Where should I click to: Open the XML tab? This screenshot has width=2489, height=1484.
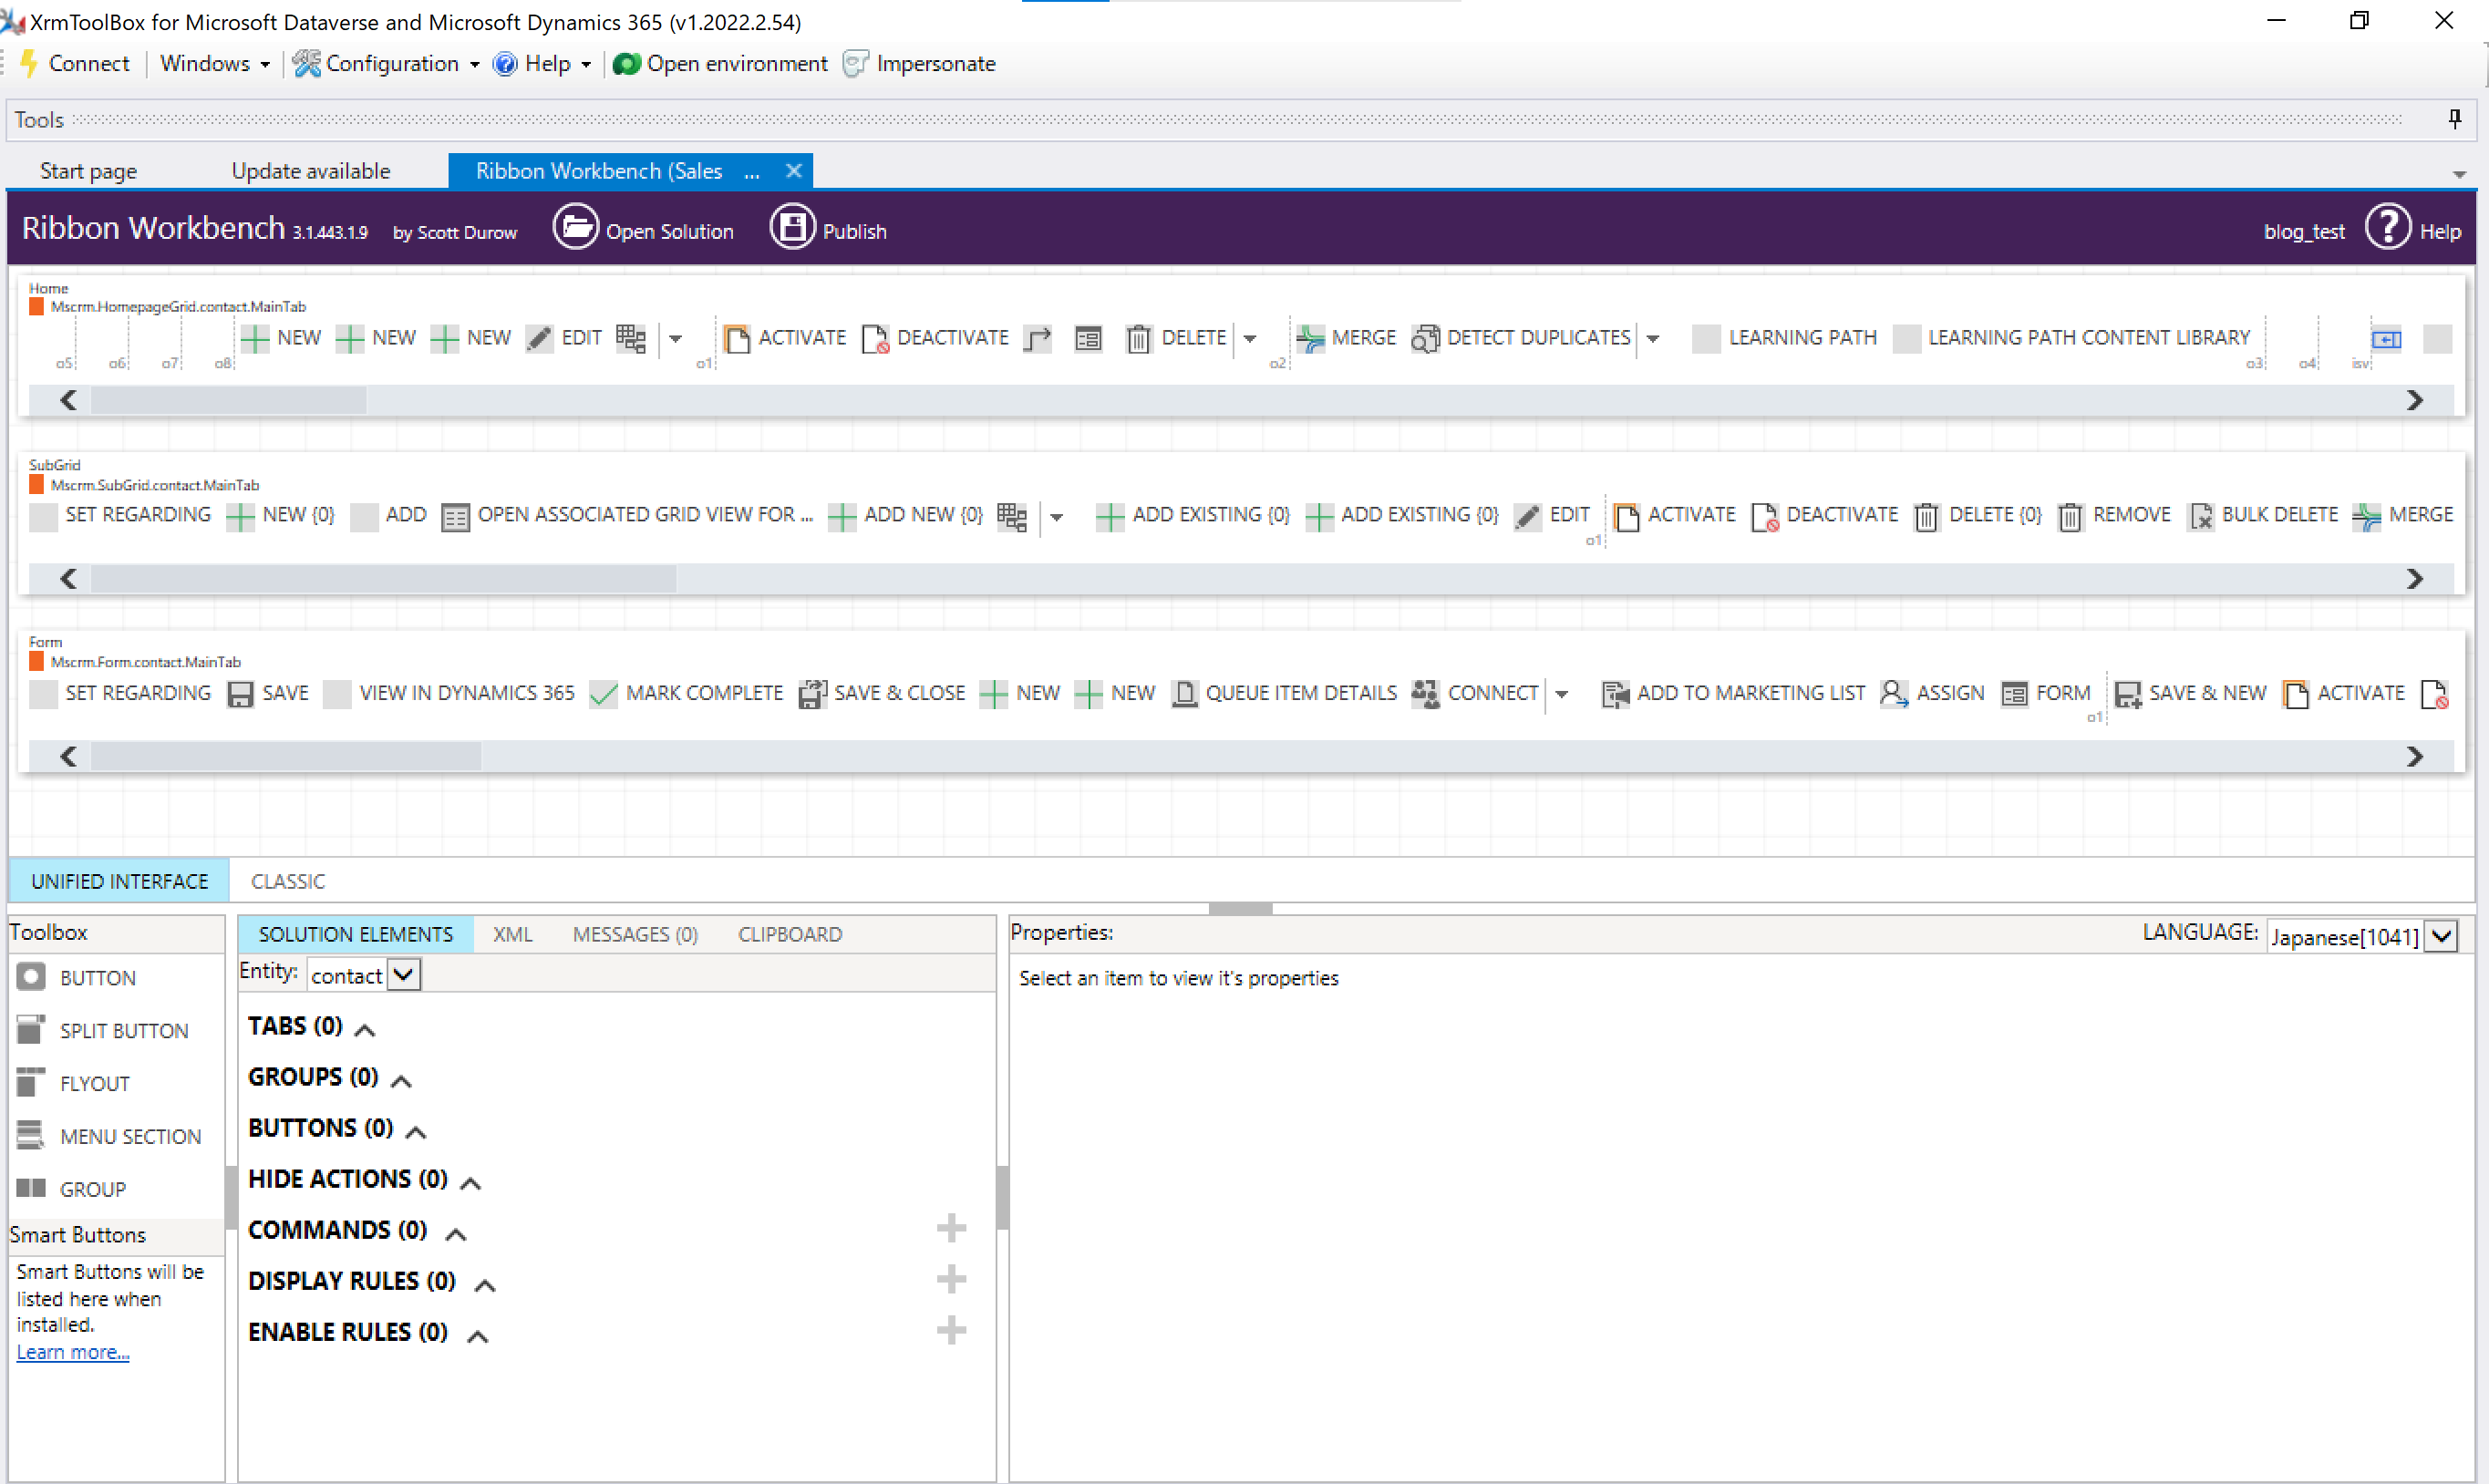(513, 934)
